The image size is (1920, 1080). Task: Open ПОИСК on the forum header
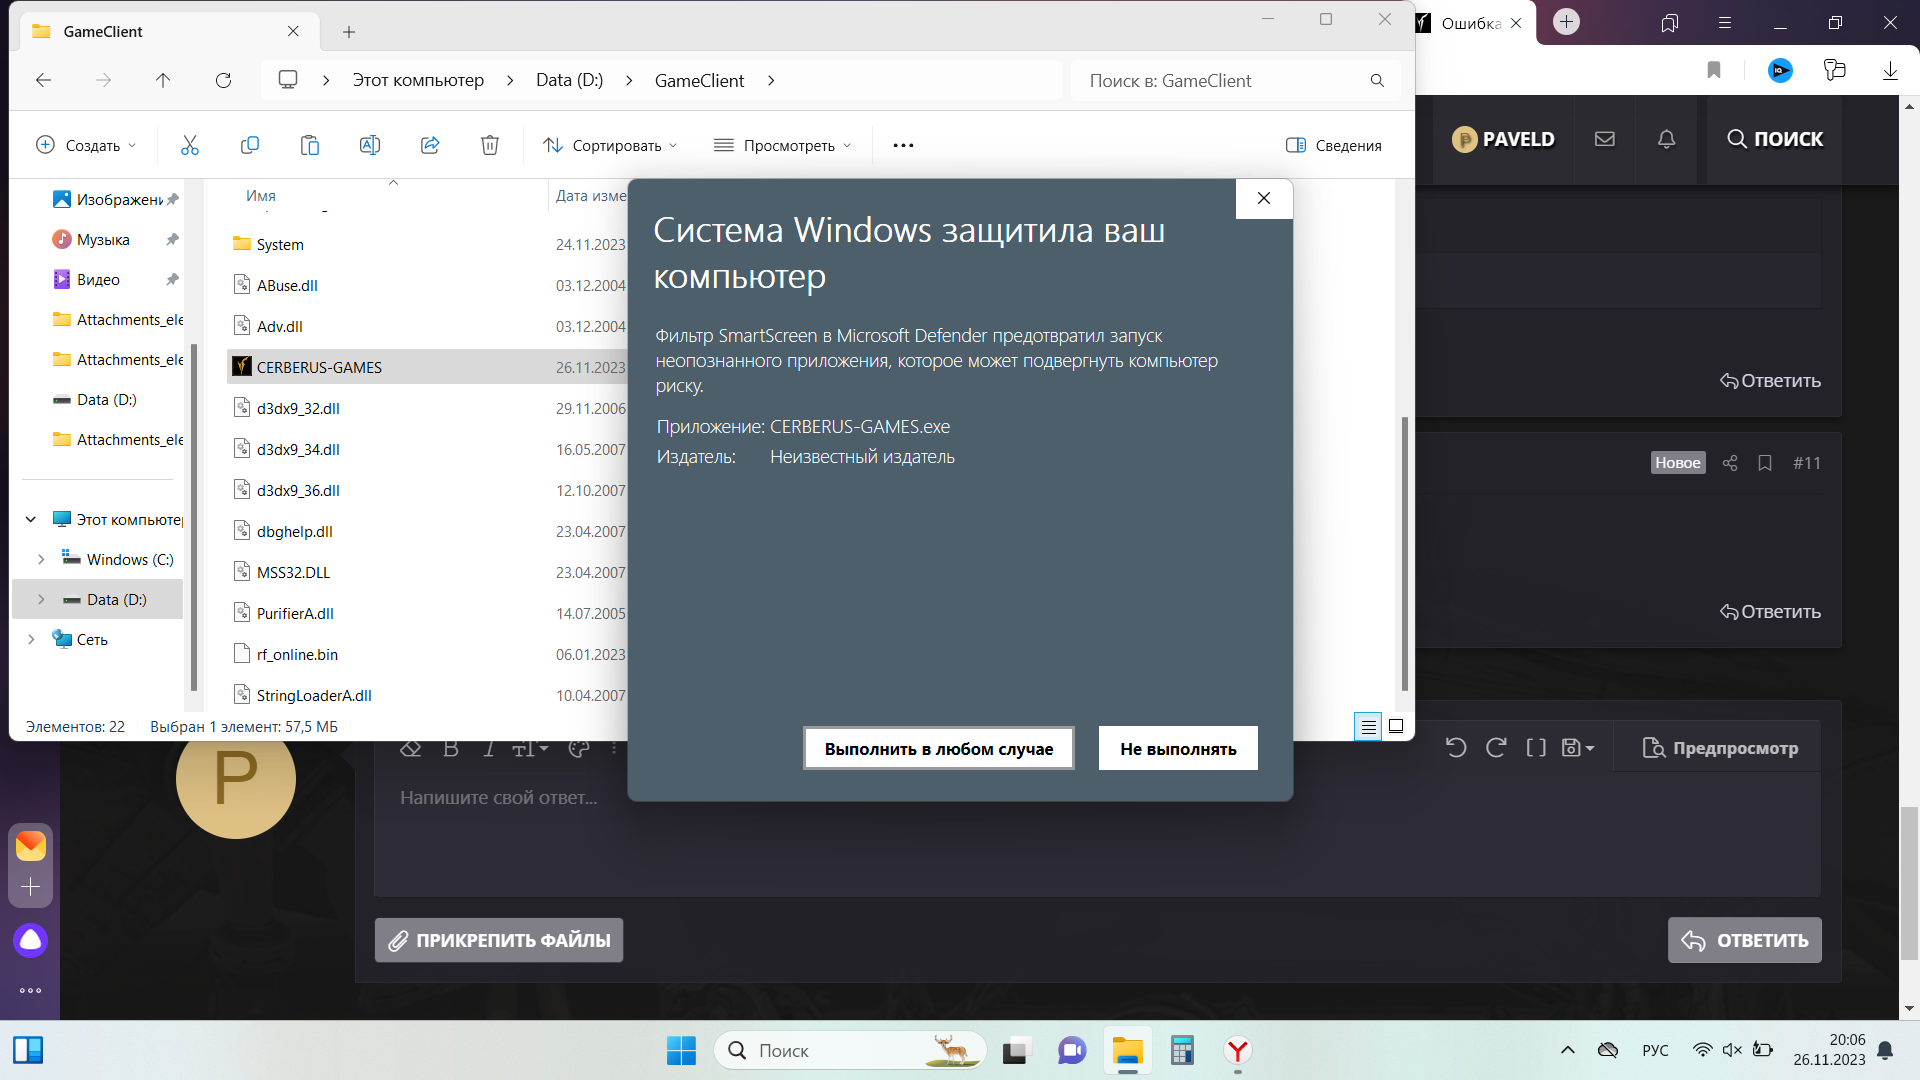click(1775, 139)
